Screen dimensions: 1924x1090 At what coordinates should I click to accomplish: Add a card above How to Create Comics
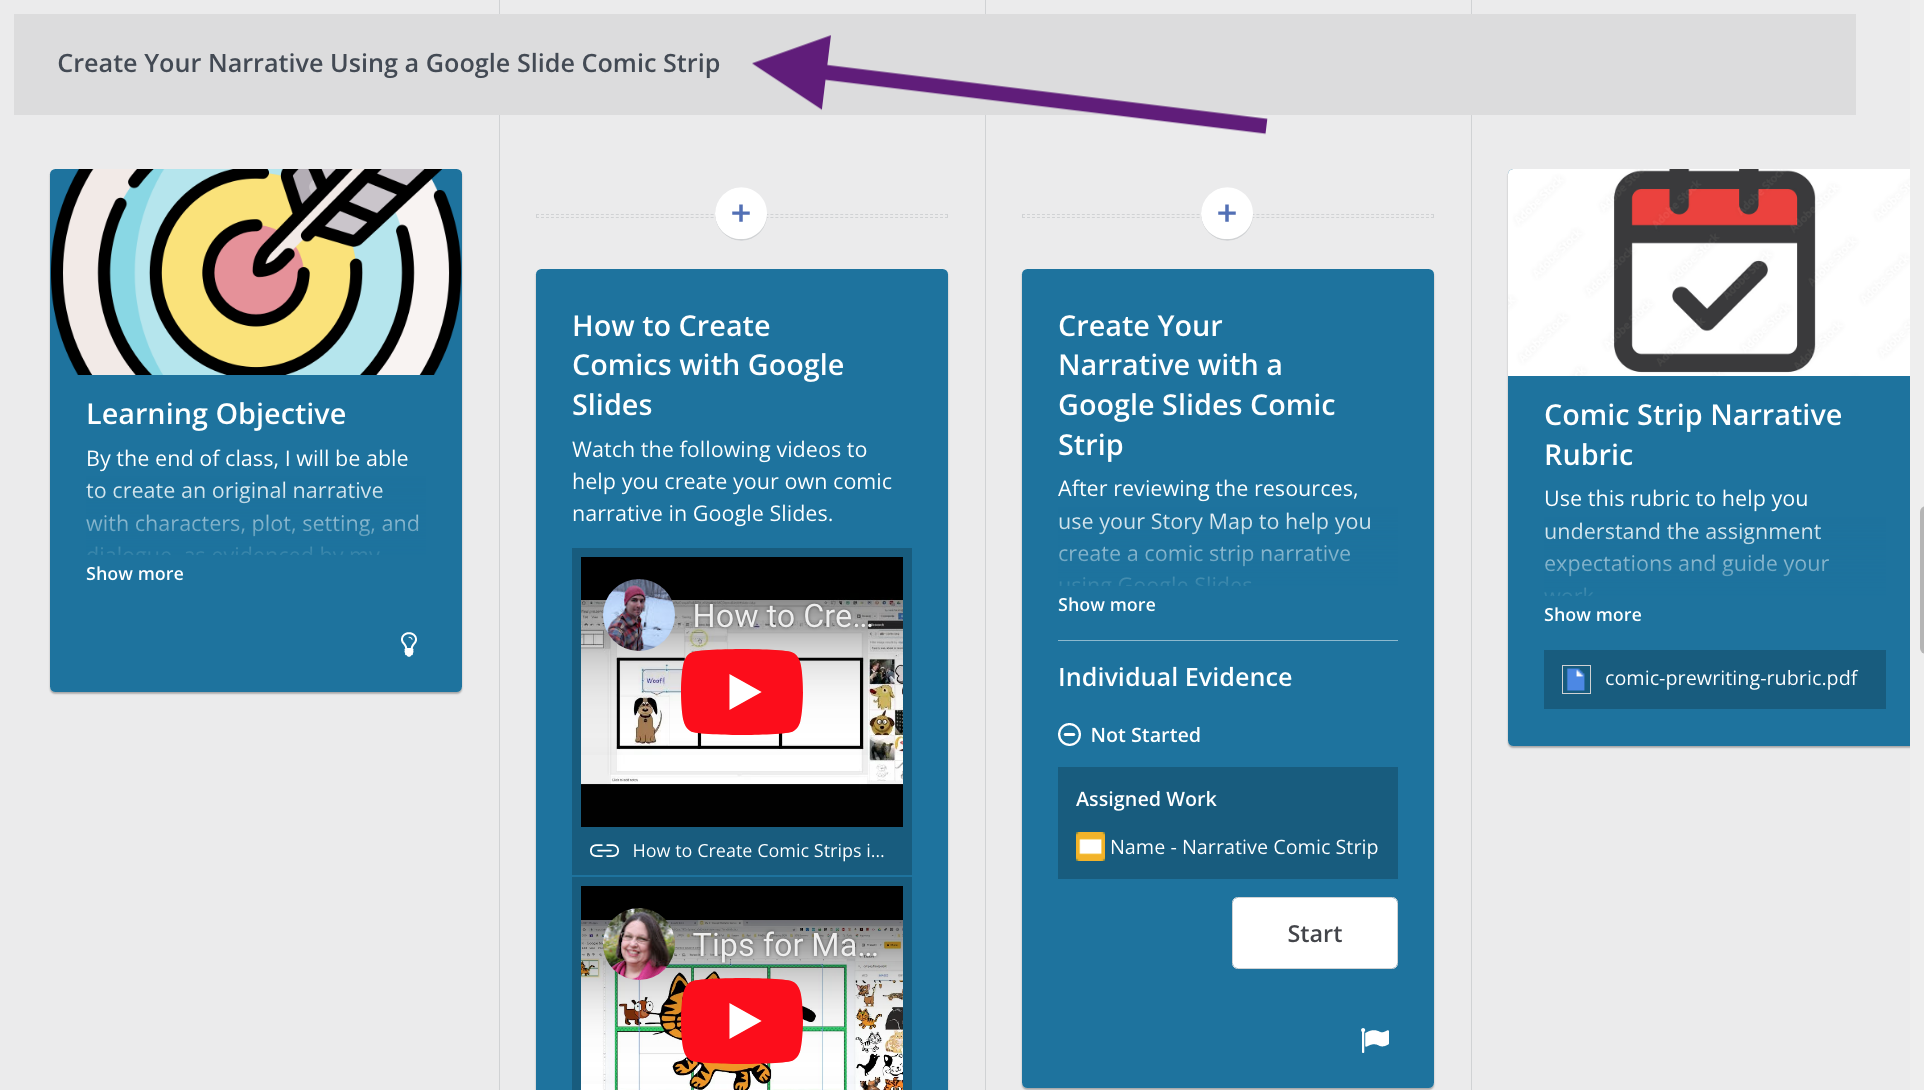click(741, 213)
